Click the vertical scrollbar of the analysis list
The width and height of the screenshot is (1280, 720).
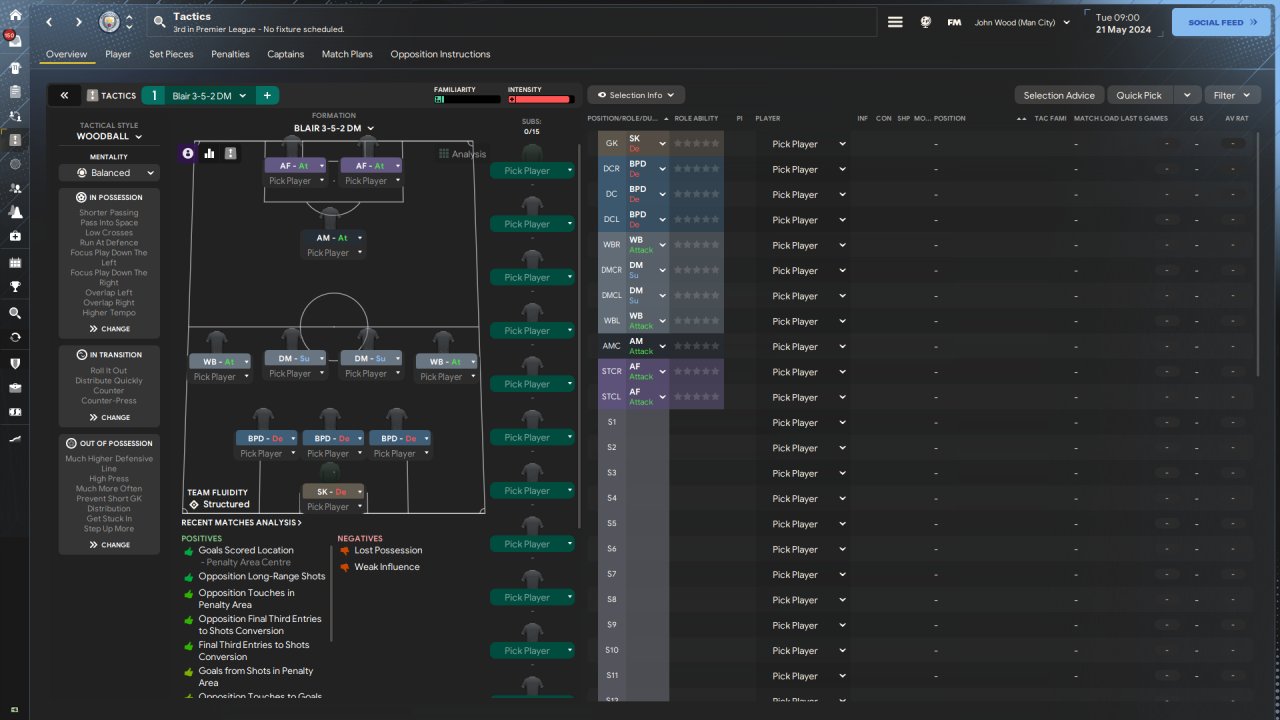pos(330,592)
